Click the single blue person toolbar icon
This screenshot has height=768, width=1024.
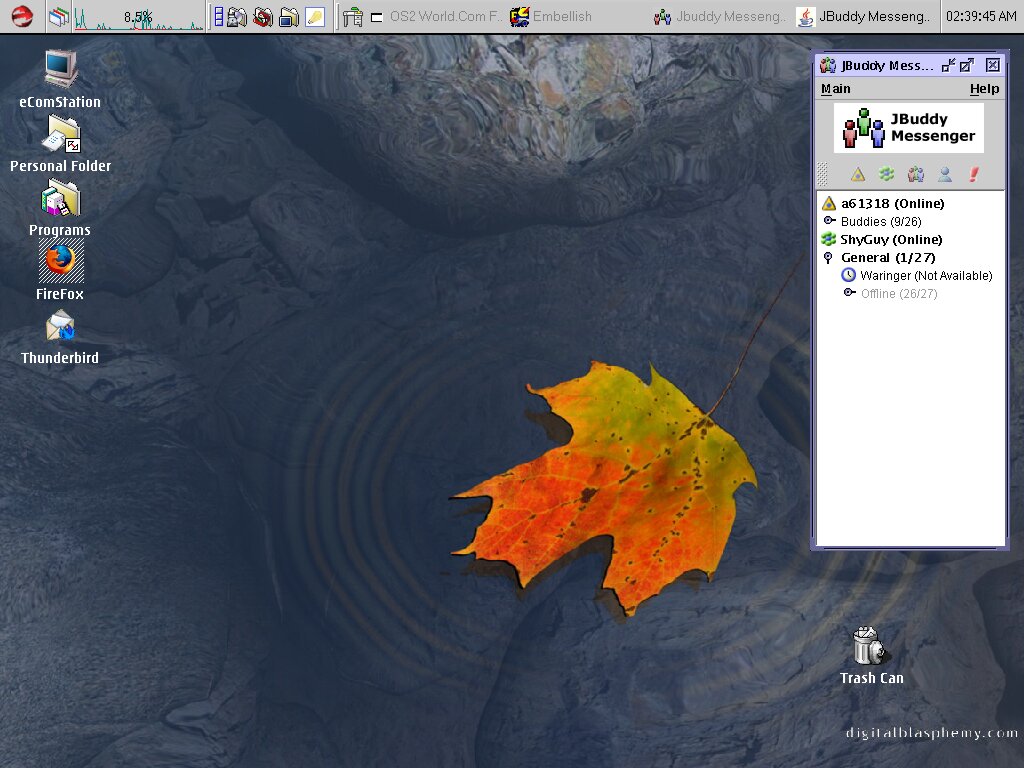click(944, 174)
